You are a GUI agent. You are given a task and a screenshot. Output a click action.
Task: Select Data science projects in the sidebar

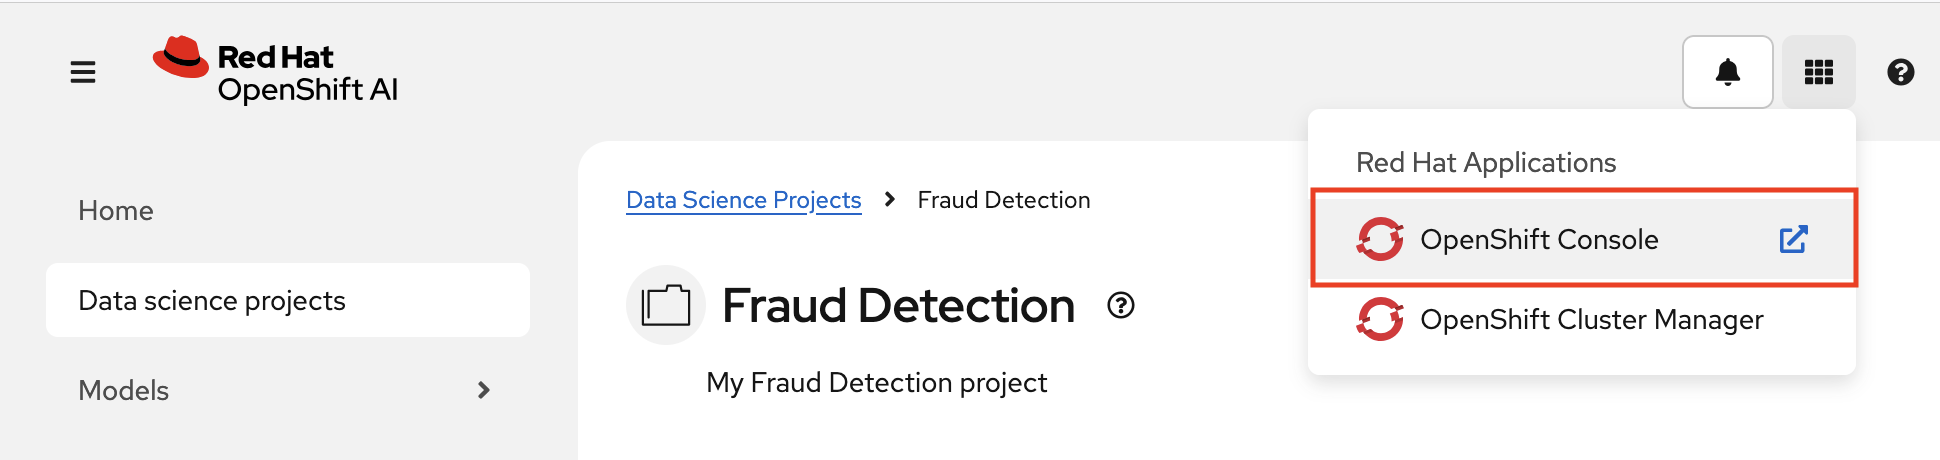(288, 300)
